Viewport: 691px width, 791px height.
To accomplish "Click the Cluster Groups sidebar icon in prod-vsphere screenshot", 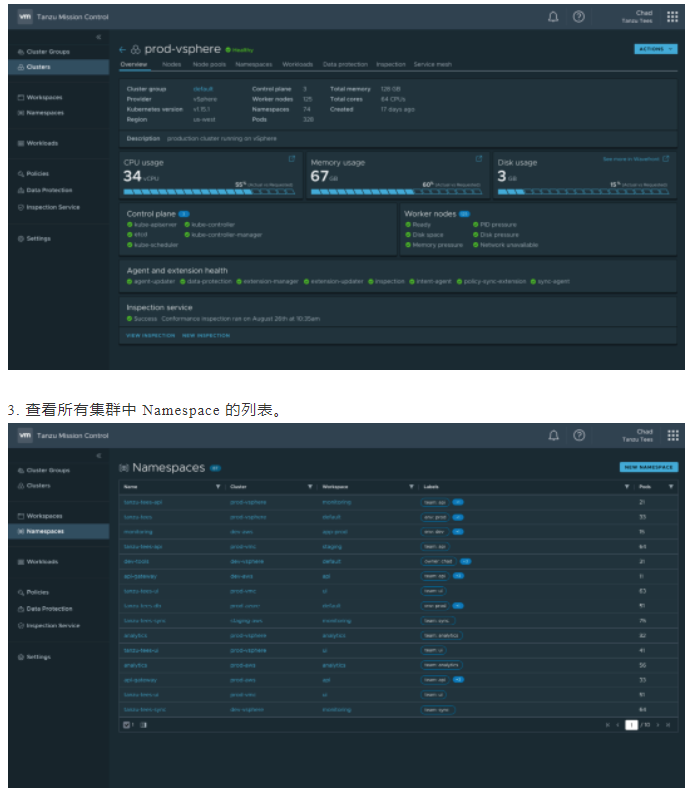I will point(21,52).
